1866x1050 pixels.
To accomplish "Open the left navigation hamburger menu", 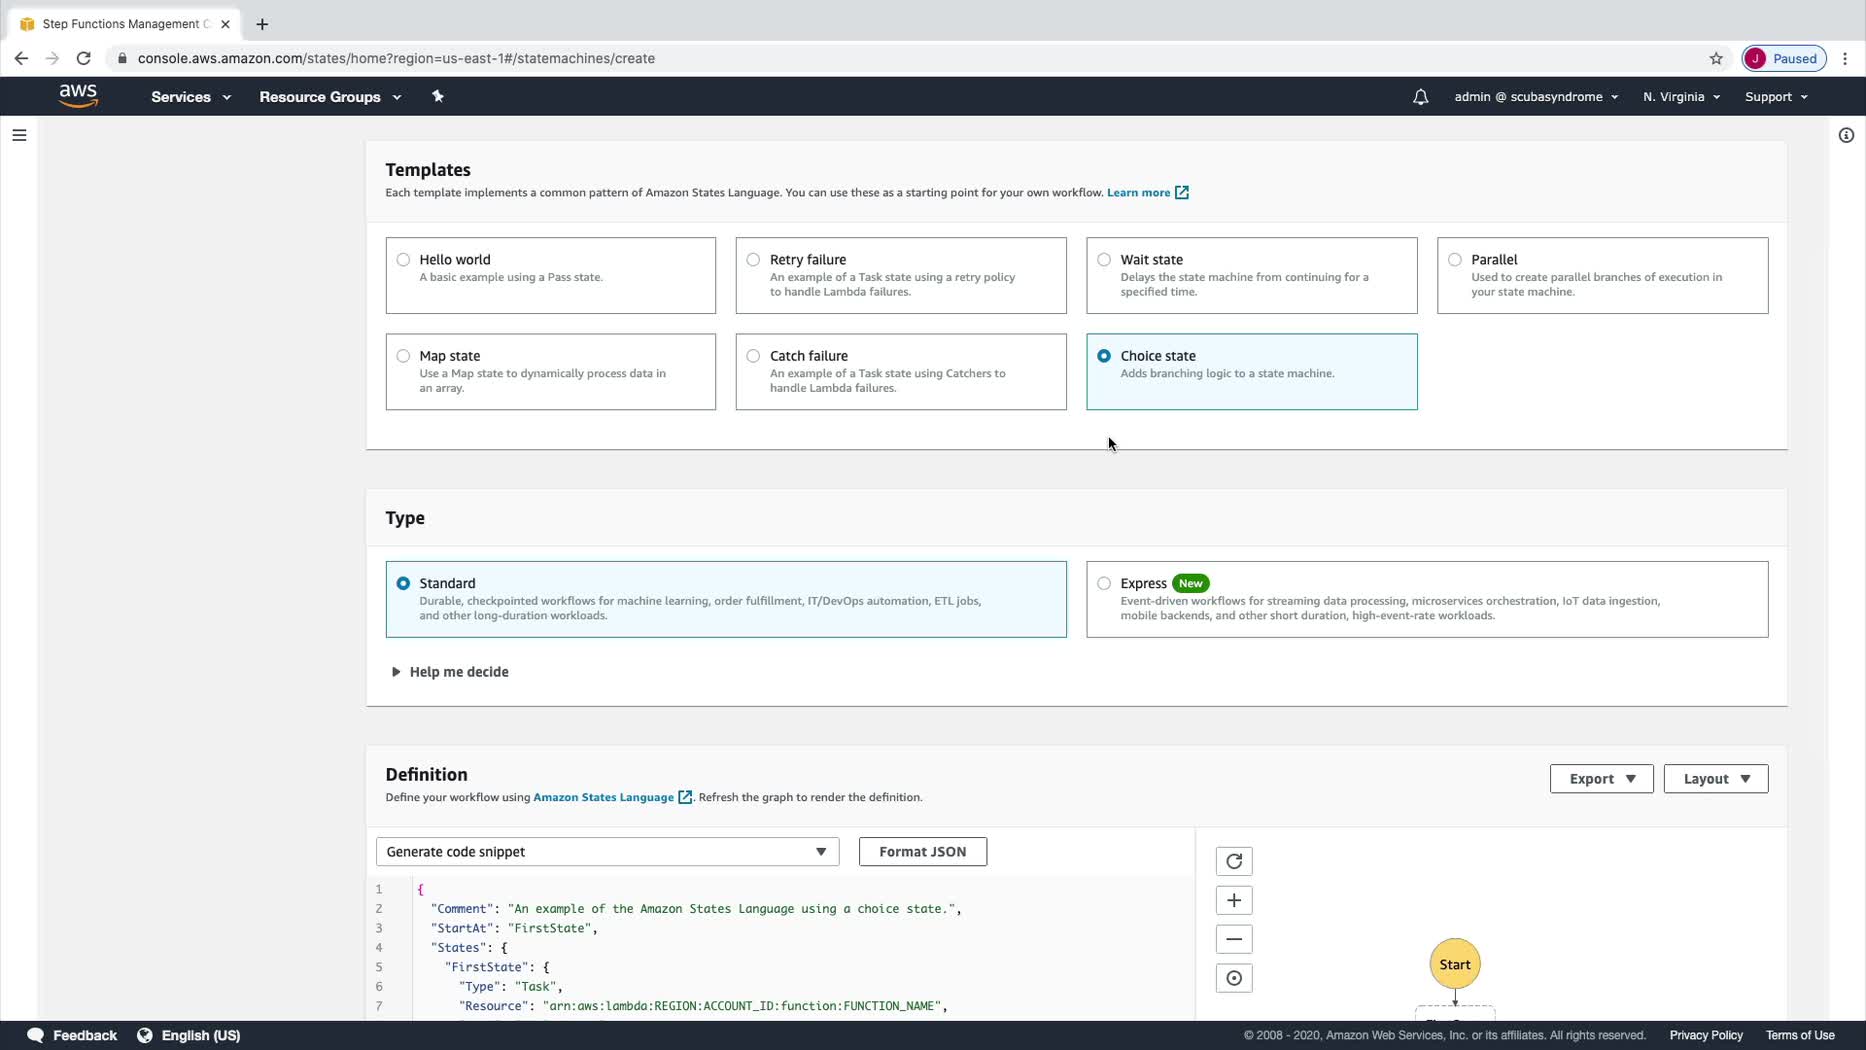I will click(x=19, y=135).
